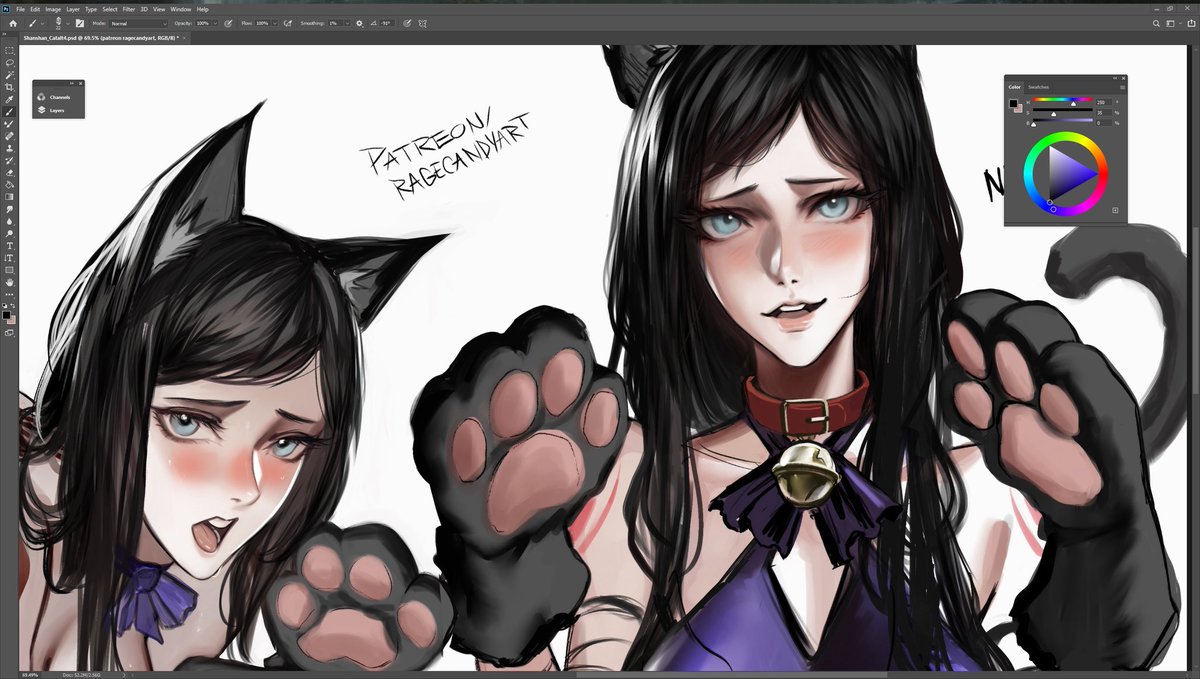Viewport: 1200px width, 679px height.
Task: Select the Smudge tool
Action: (x=10, y=208)
